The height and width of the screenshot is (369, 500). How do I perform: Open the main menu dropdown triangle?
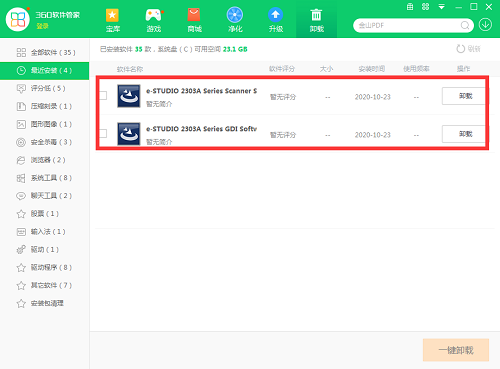click(441, 7)
